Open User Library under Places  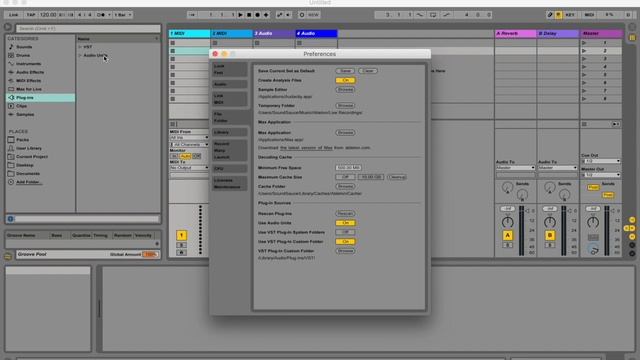(29, 148)
